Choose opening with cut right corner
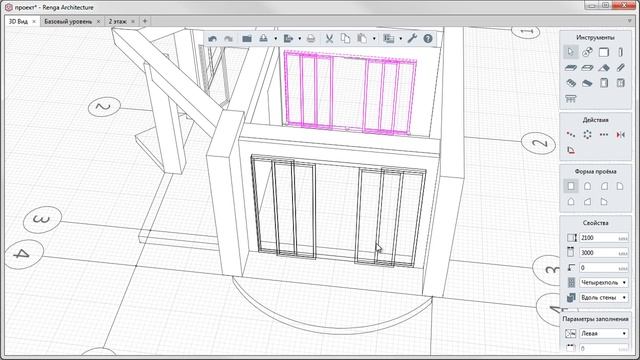This screenshot has width=640, height=360. (x=620, y=186)
